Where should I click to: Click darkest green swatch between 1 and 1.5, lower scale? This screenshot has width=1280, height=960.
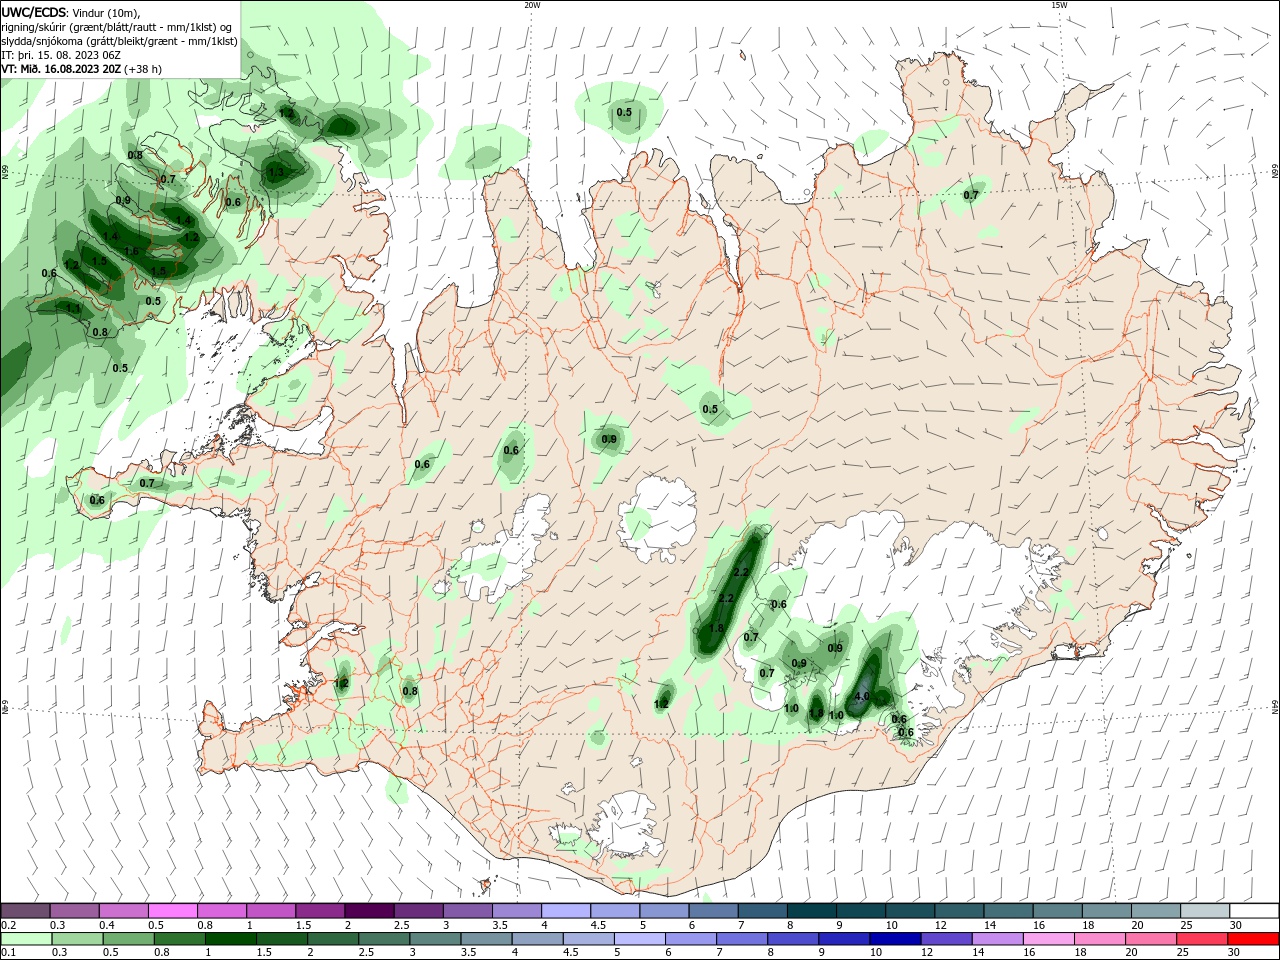click(x=231, y=939)
